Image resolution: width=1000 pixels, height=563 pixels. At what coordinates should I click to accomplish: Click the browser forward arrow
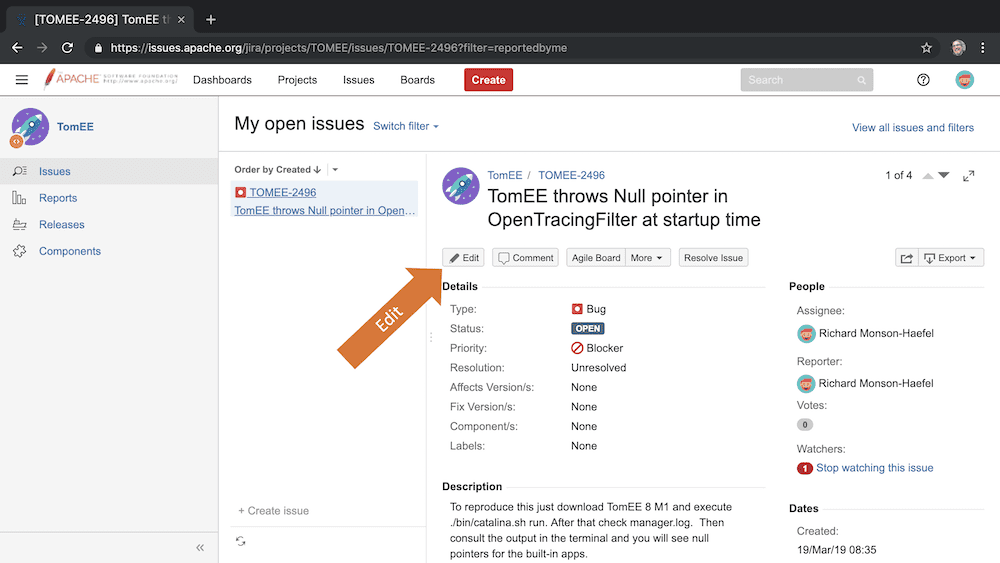click(x=42, y=48)
